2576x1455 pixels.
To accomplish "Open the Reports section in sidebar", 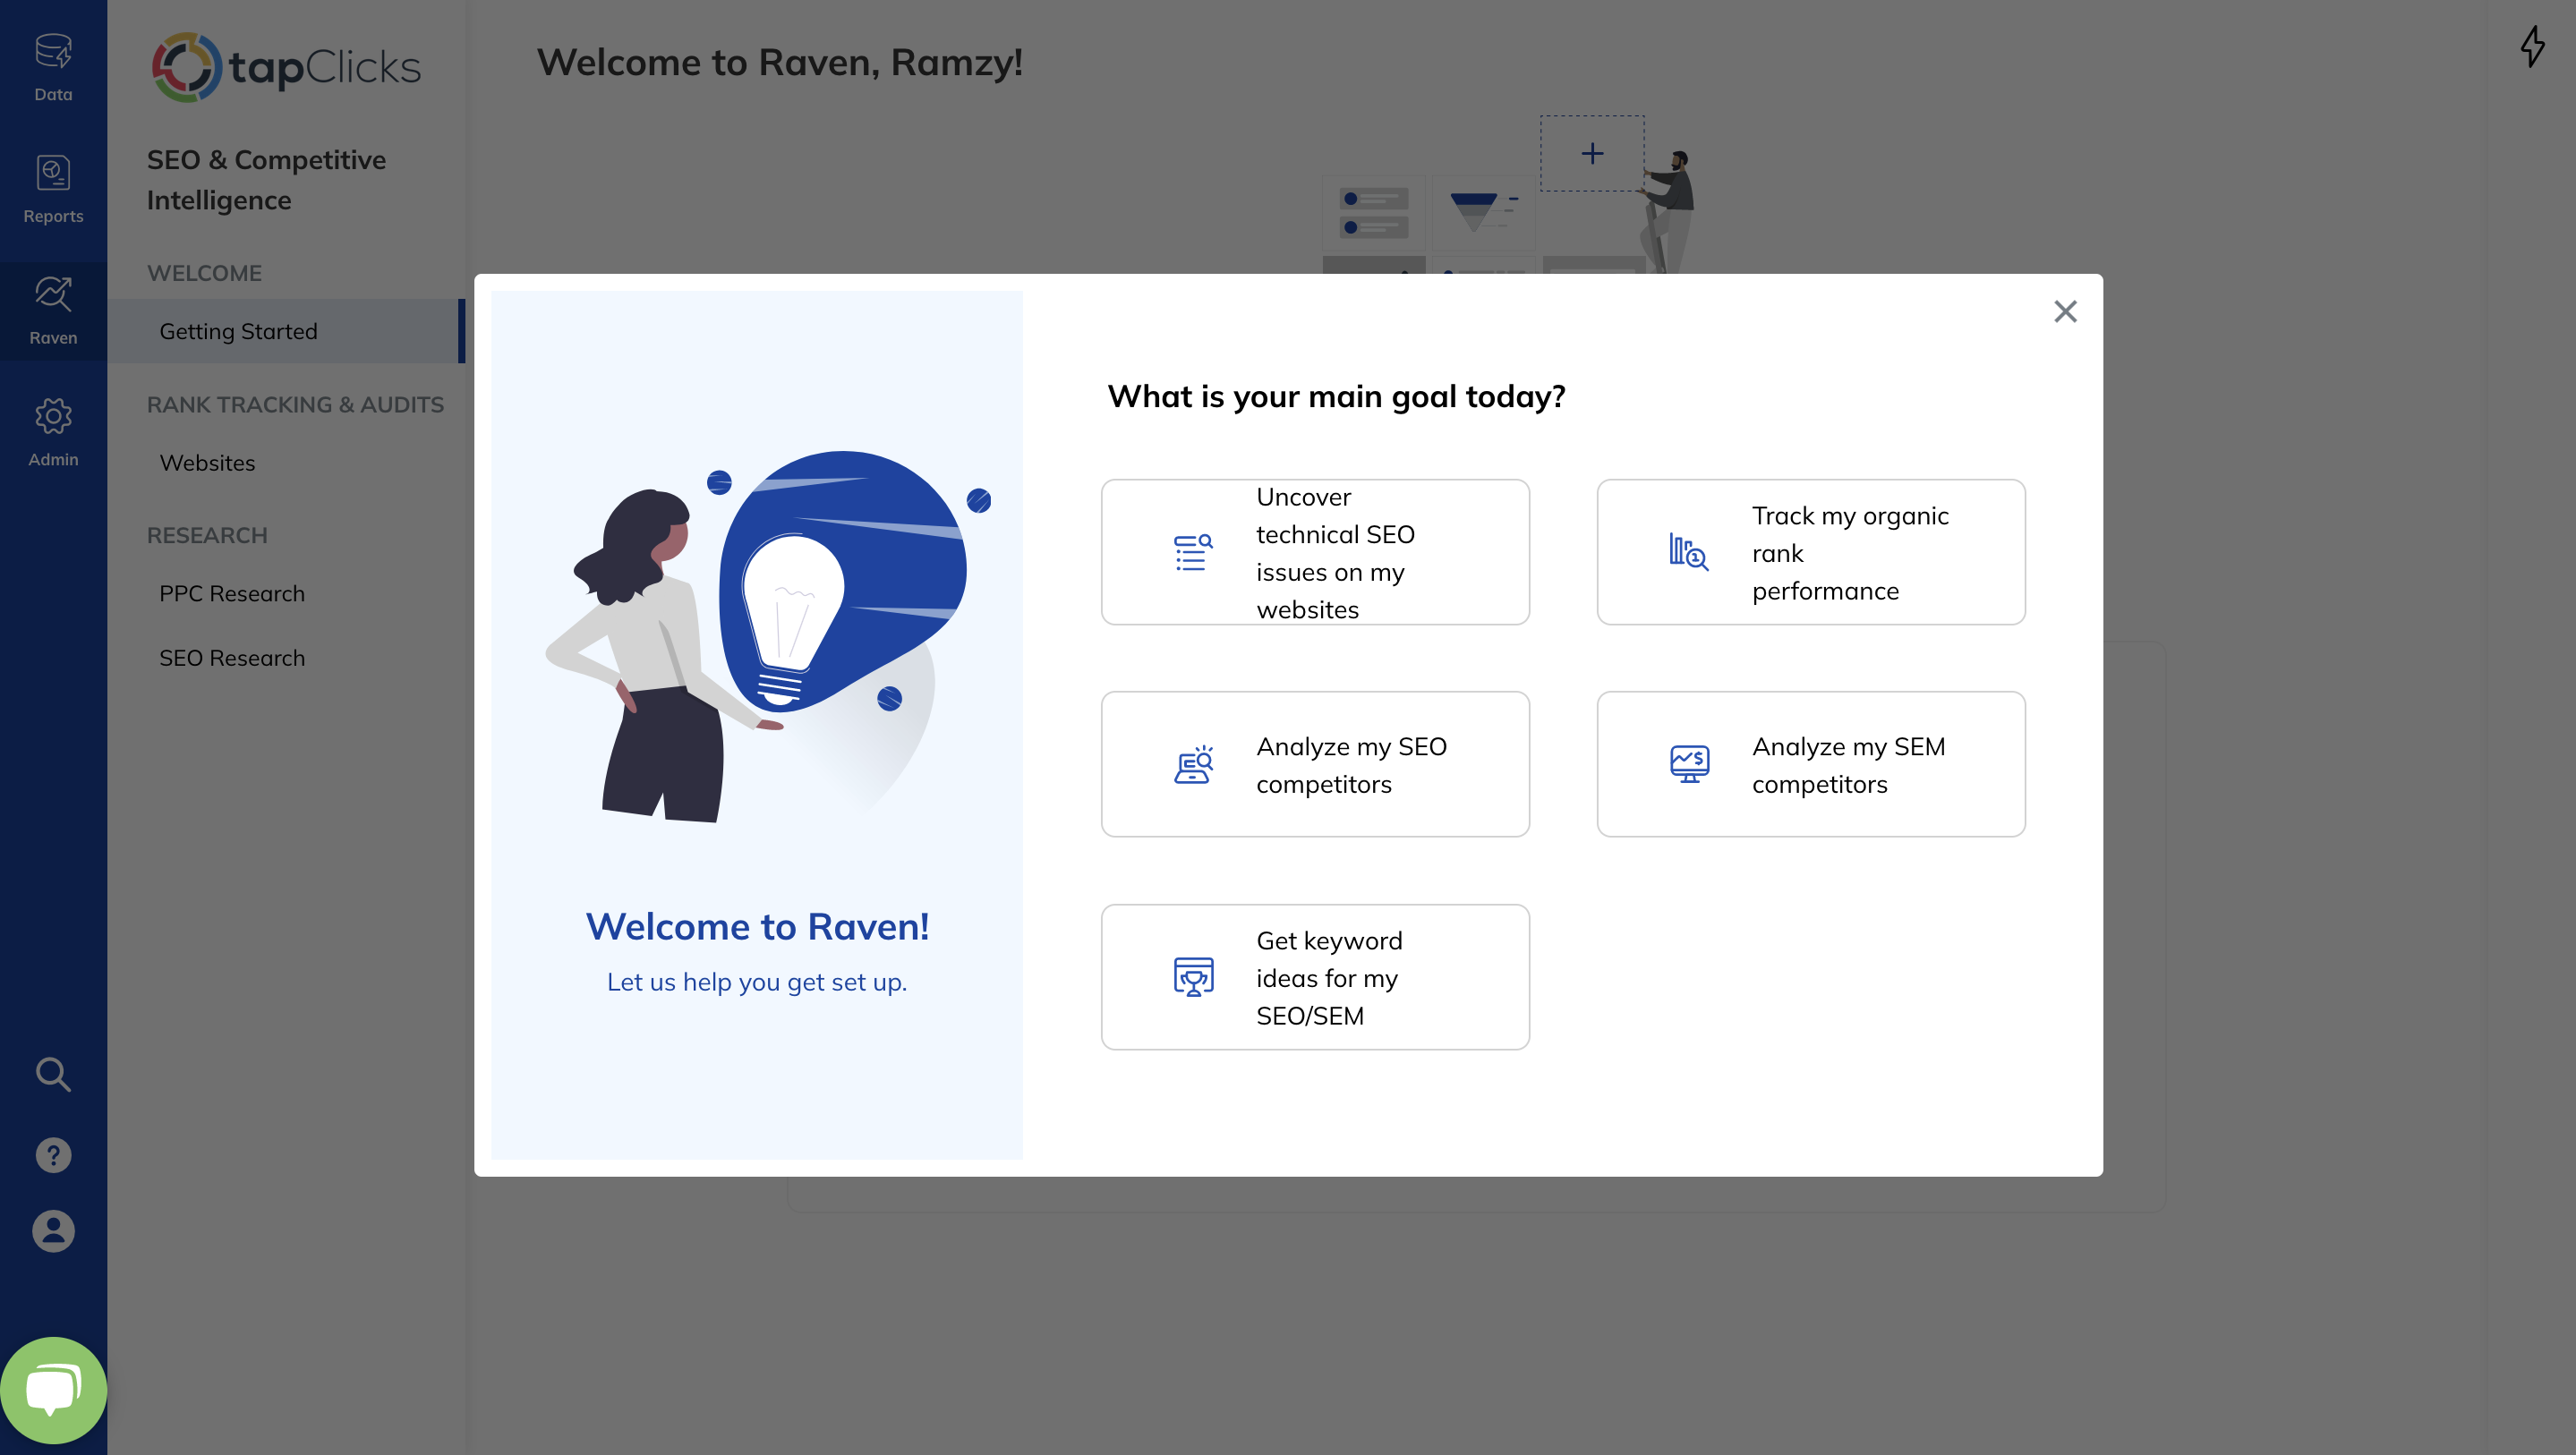I will (x=53, y=190).
